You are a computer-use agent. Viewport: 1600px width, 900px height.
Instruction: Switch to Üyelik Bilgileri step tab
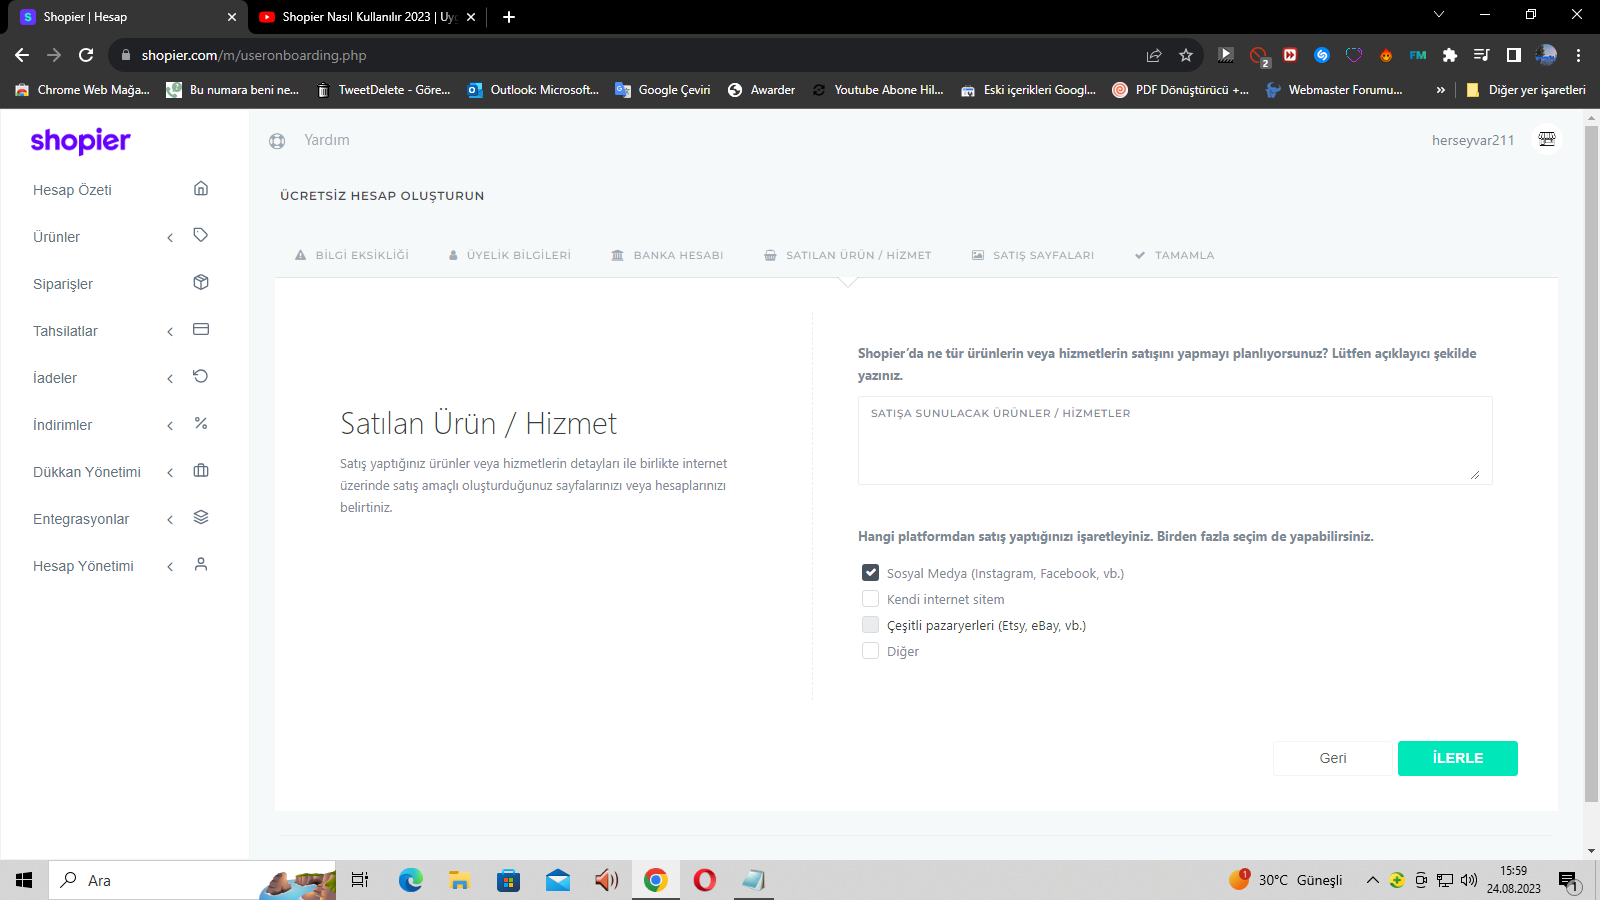coord(510,255)
